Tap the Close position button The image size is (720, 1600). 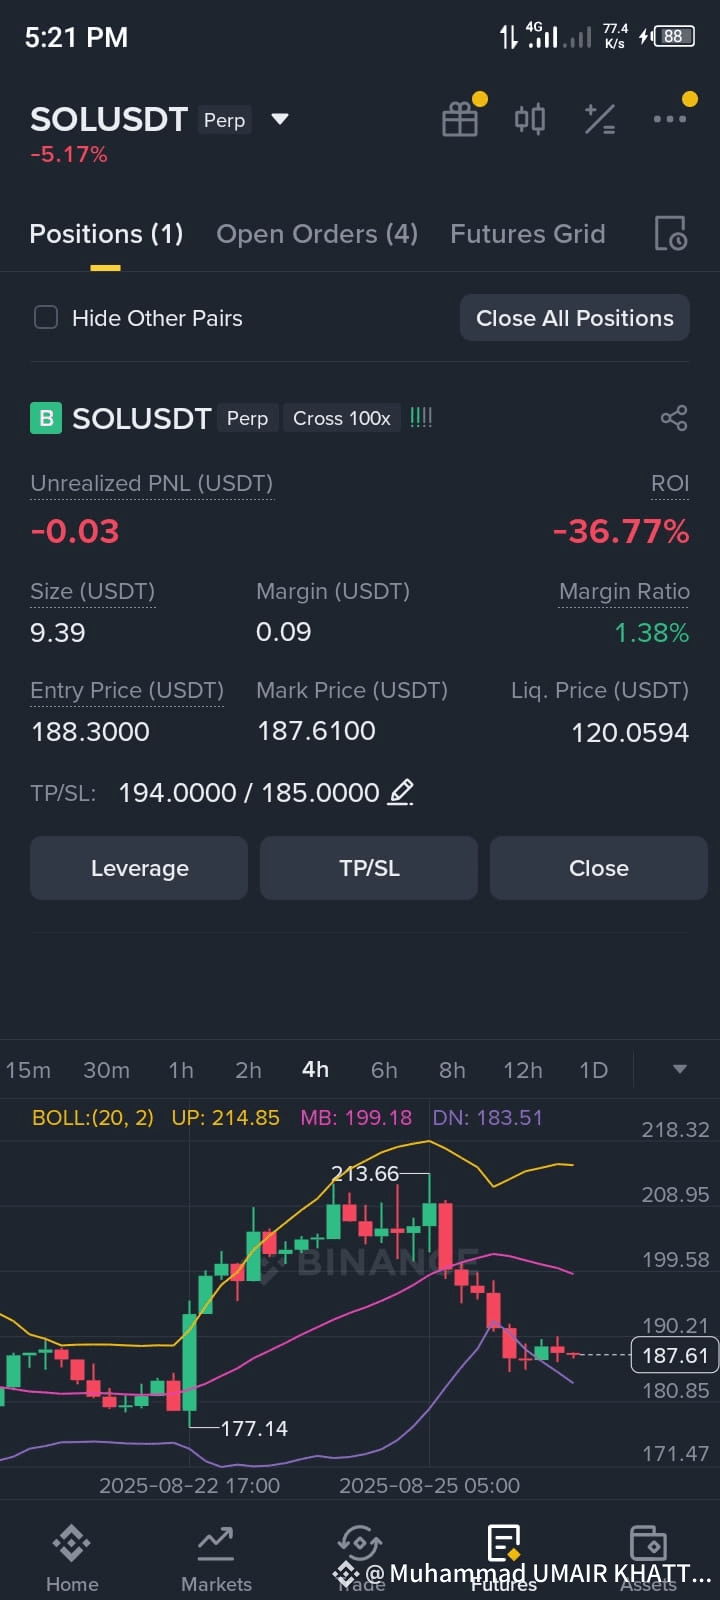(599, 868)
